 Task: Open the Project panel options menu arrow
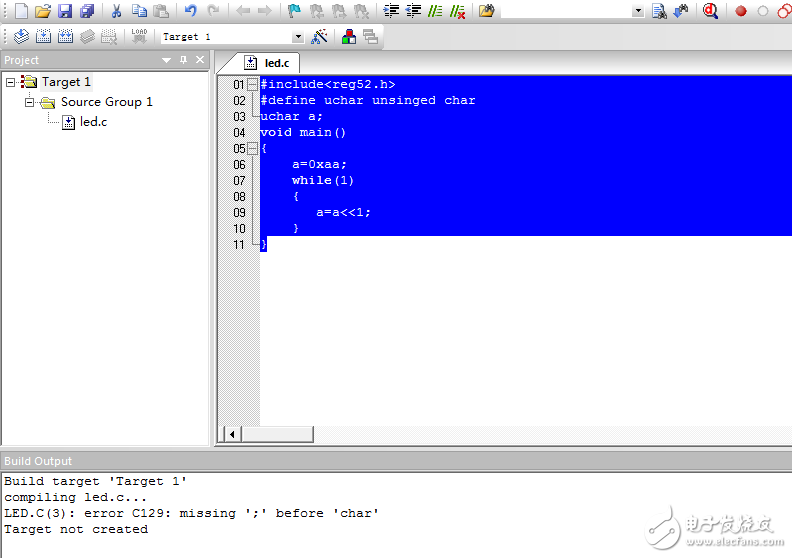pos(166,60)
